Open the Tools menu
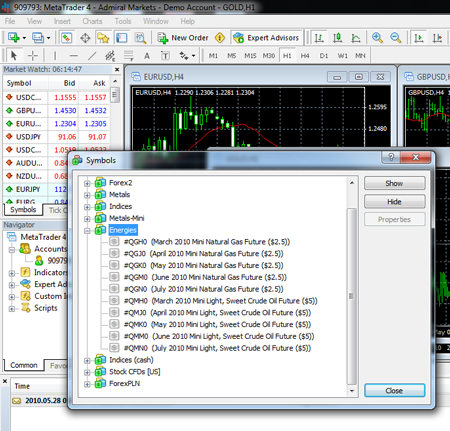Screen dimensions: 450x431 123,21
